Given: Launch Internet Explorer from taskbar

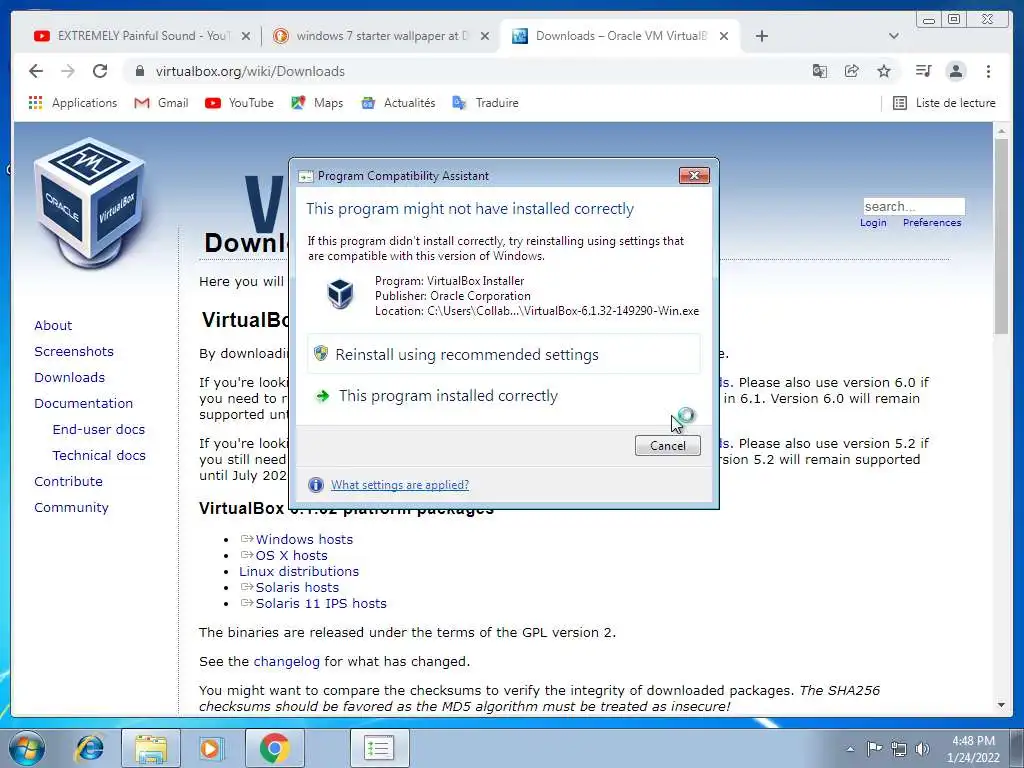Looking at the screenshot, I should (89, 748).
